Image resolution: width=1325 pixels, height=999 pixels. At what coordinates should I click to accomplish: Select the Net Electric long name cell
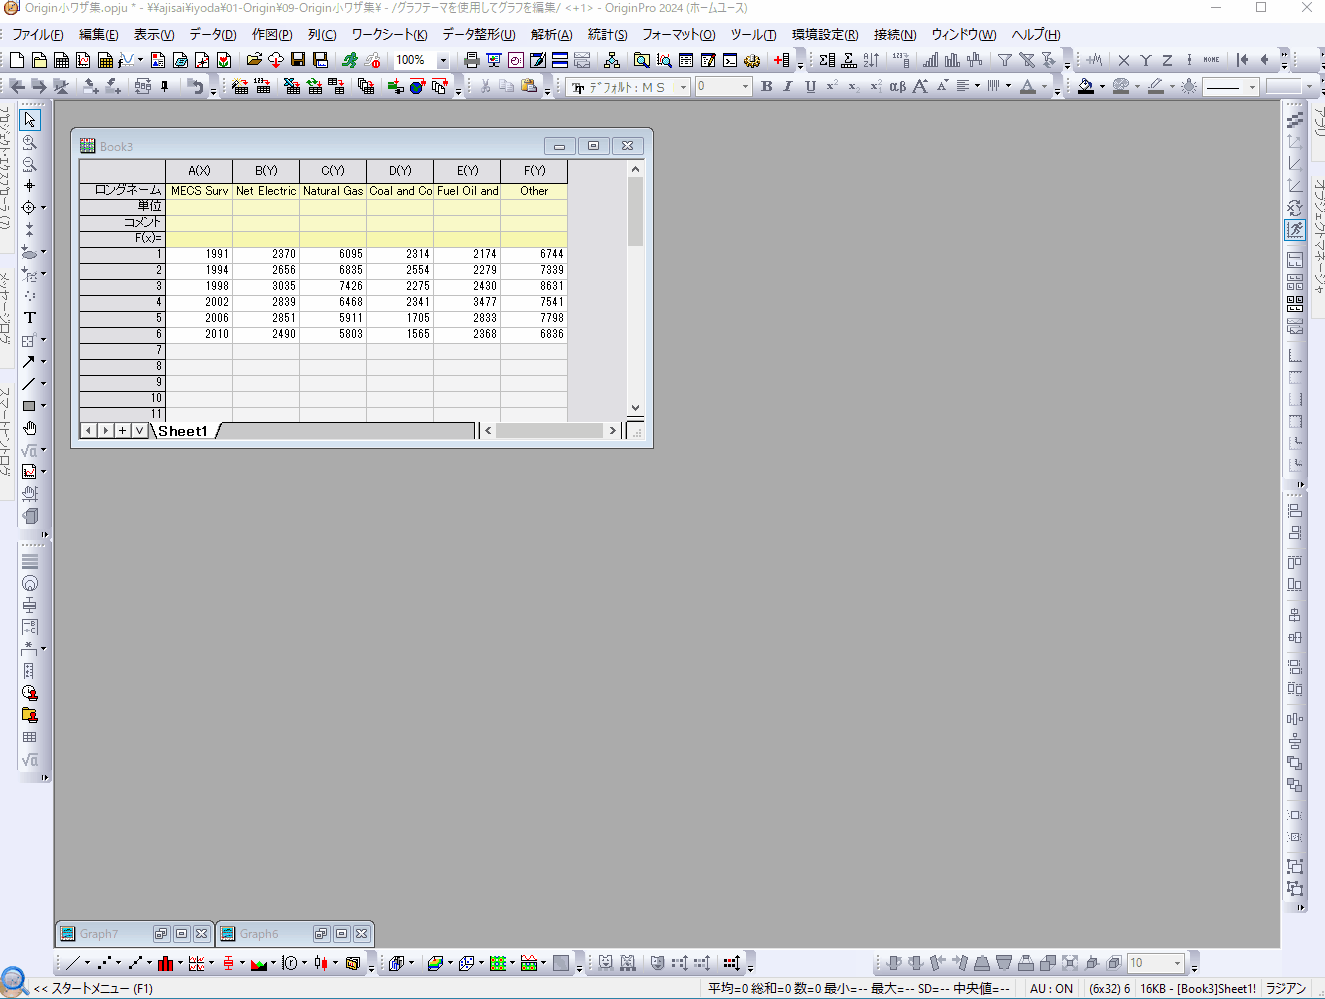tap(266, 191)
